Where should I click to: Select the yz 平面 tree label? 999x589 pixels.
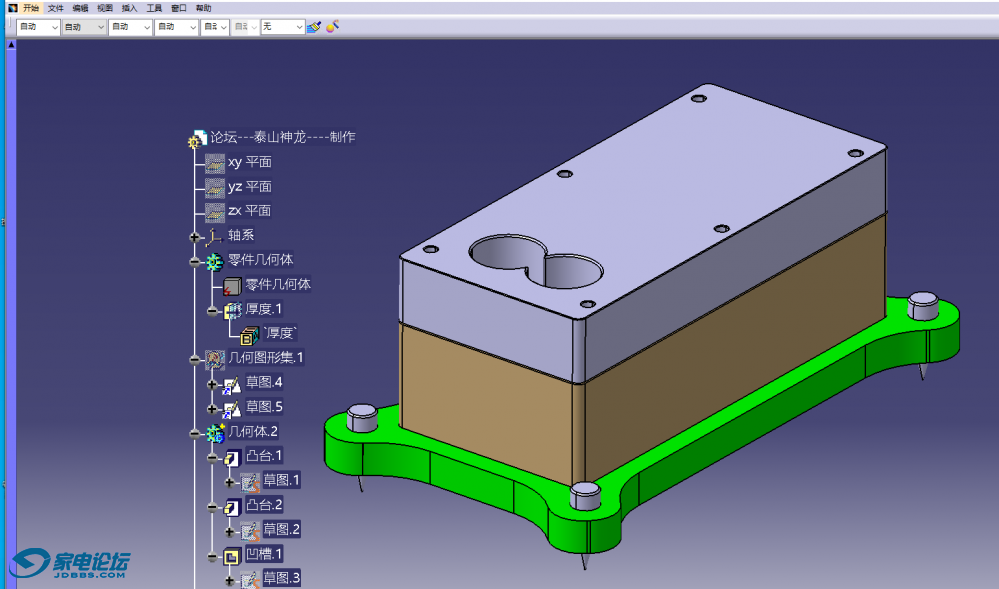pos(250,187)
